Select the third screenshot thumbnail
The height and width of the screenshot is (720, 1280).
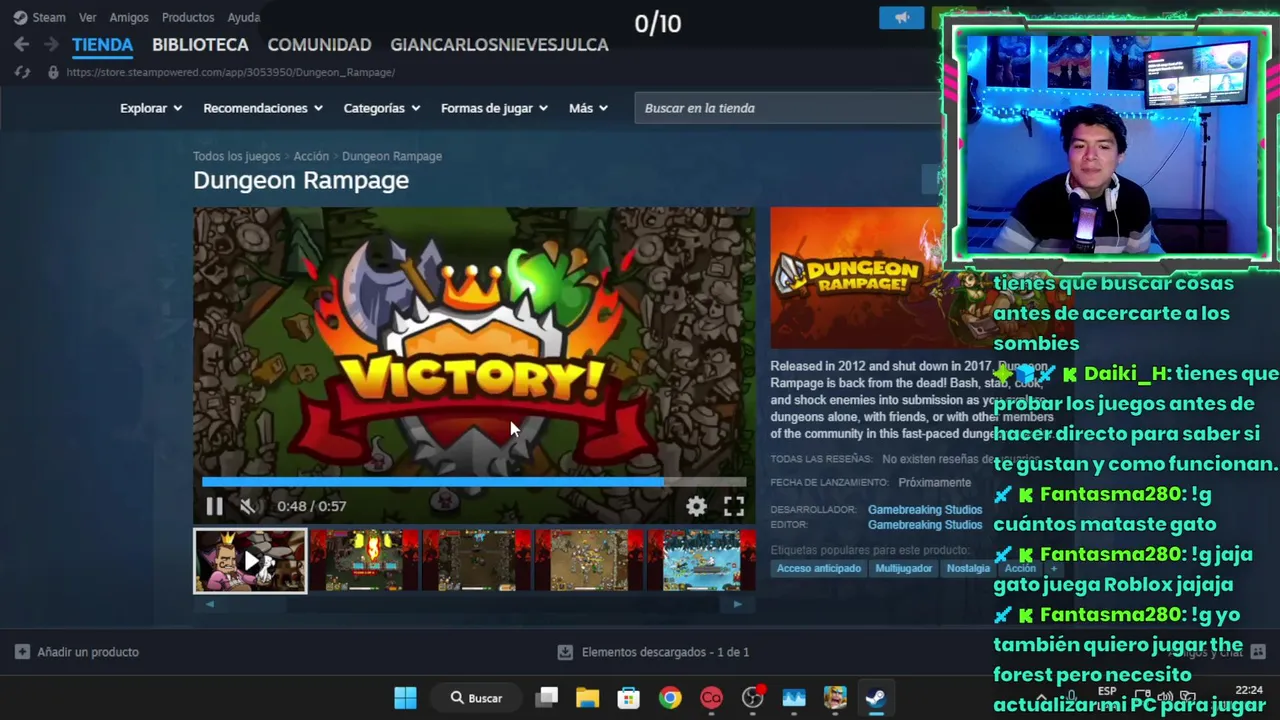pyautogui.click(x=477, y=561)
